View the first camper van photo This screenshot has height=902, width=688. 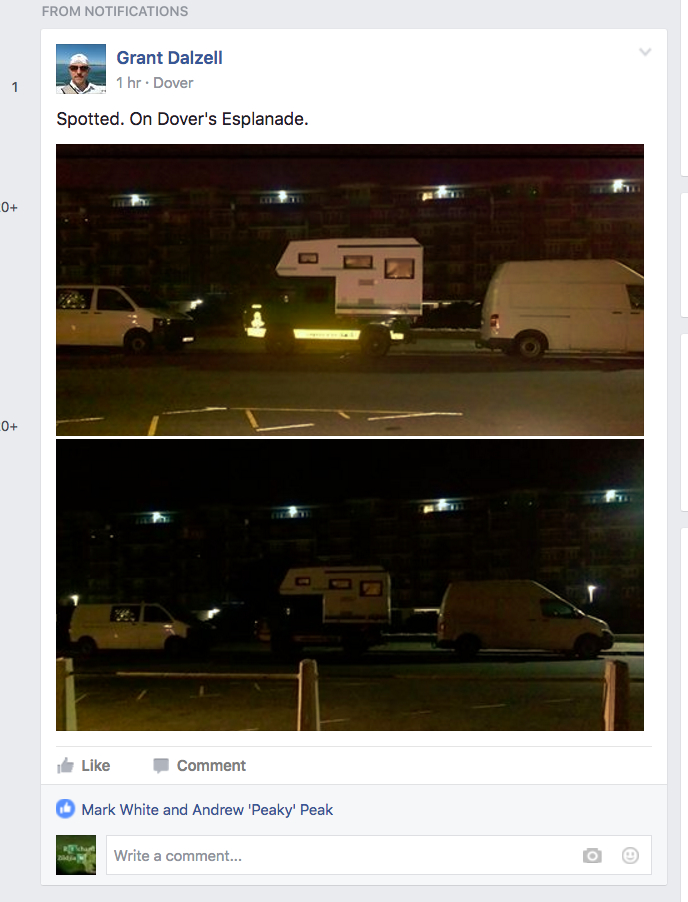(350, 289)
